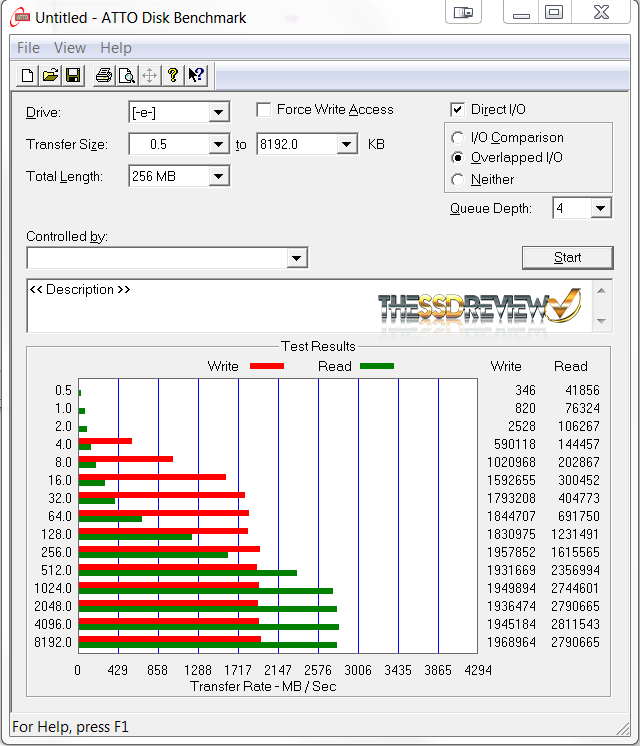
Task: Click the Open file toolbar icon
Action: 50,75
